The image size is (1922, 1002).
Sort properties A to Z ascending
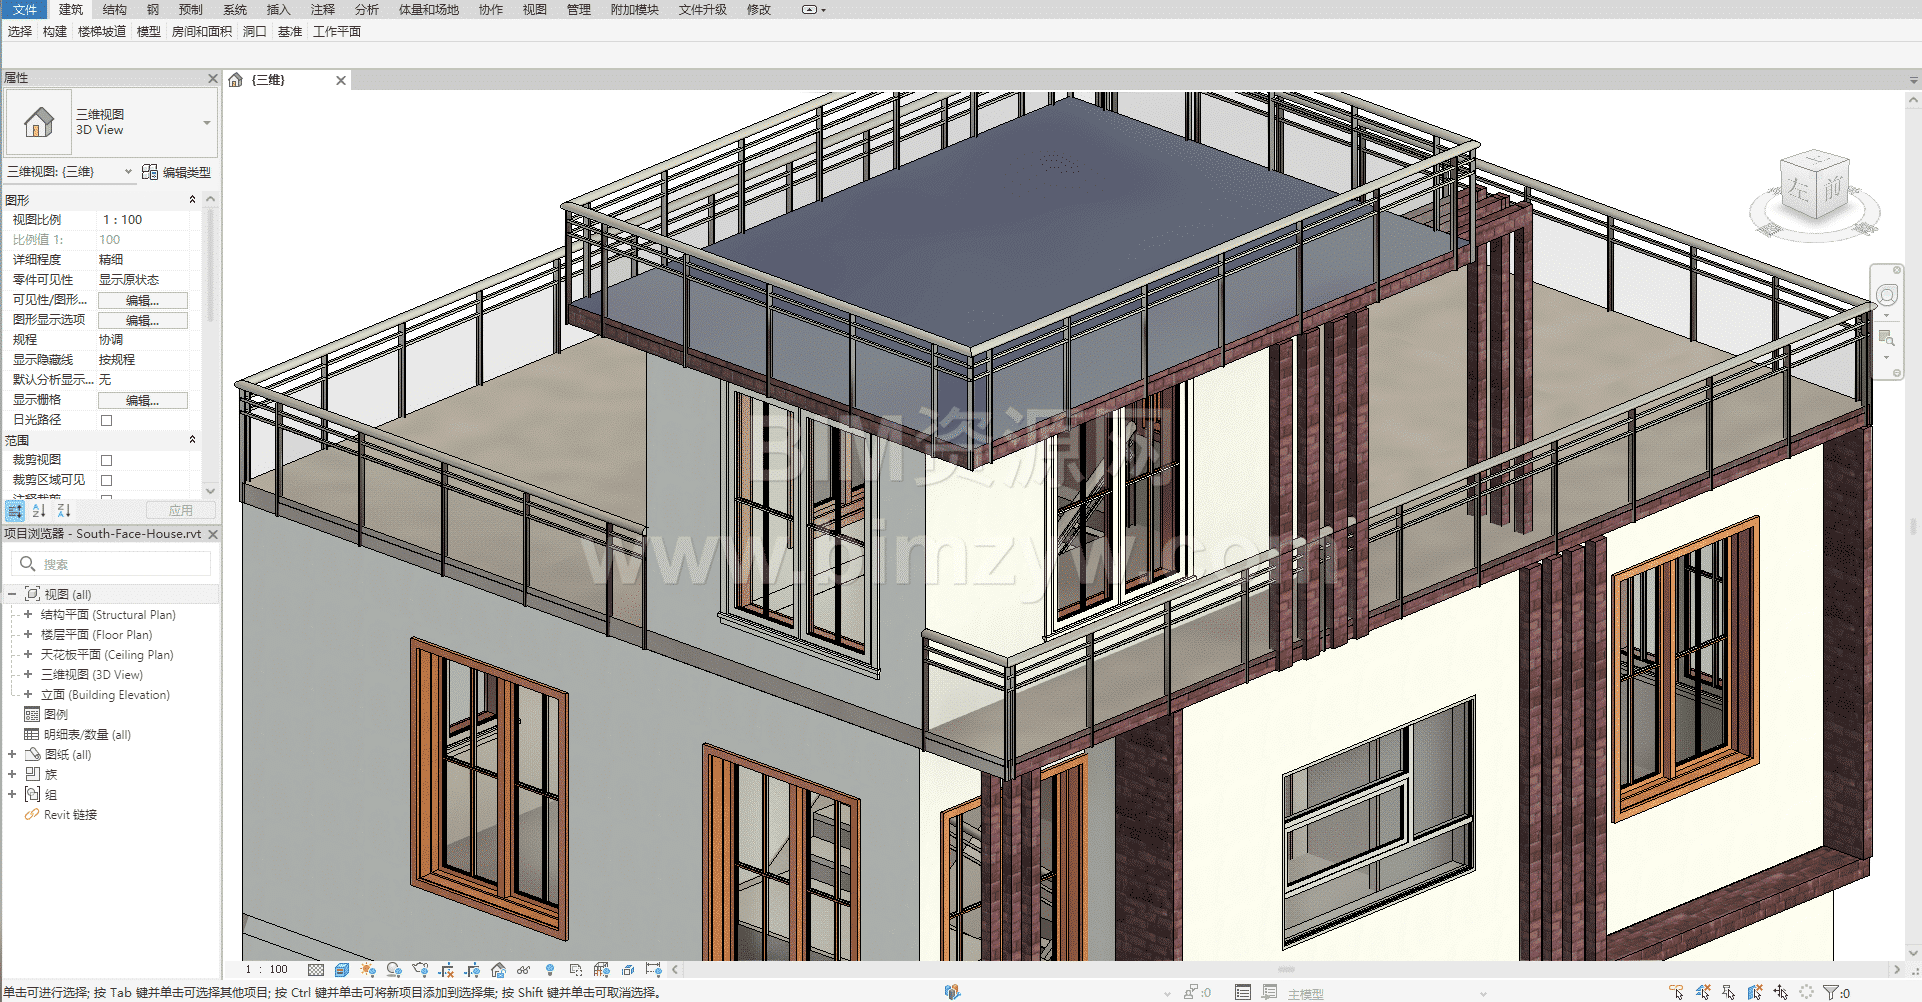(39, 511)
